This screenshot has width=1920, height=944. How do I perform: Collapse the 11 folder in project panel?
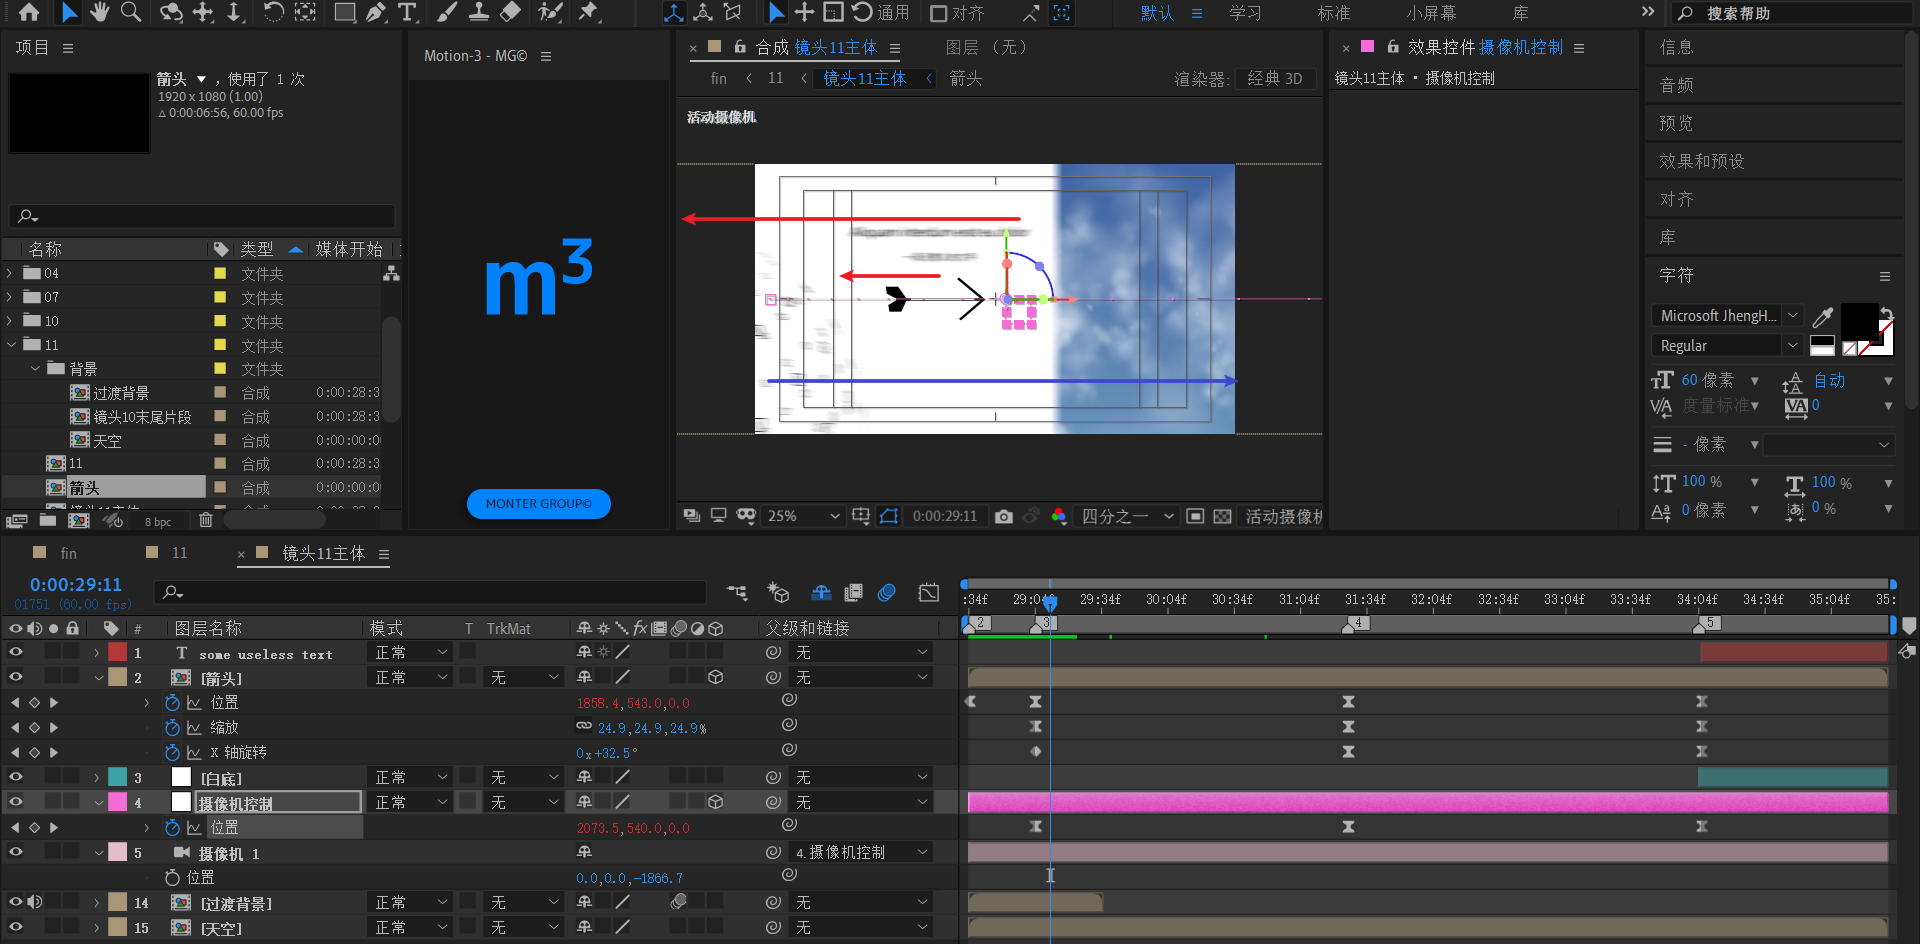pyautogui.click(x=10, y=345)
